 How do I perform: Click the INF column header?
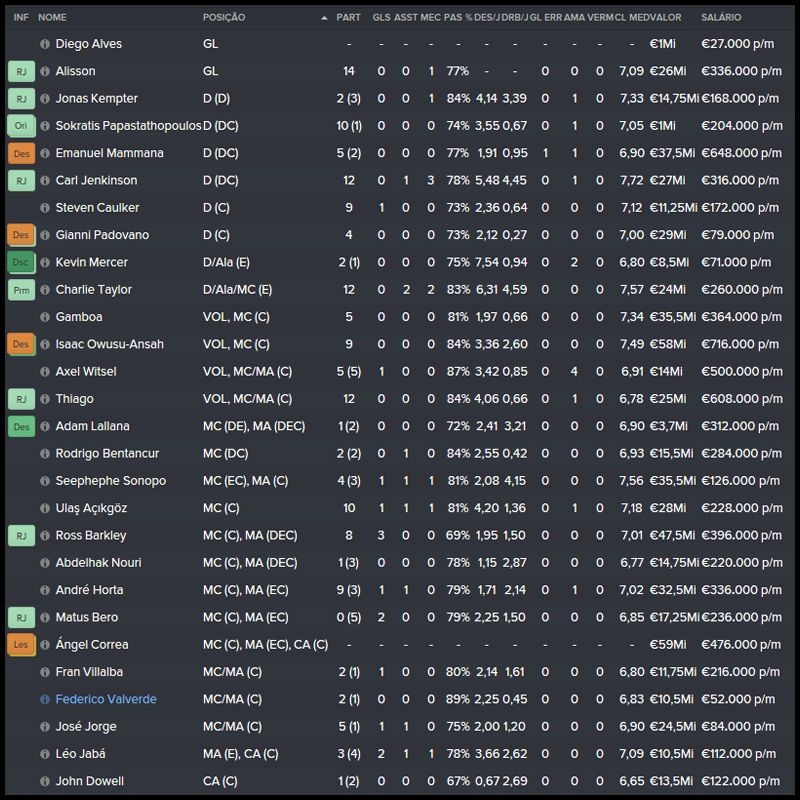pos(21,18)
